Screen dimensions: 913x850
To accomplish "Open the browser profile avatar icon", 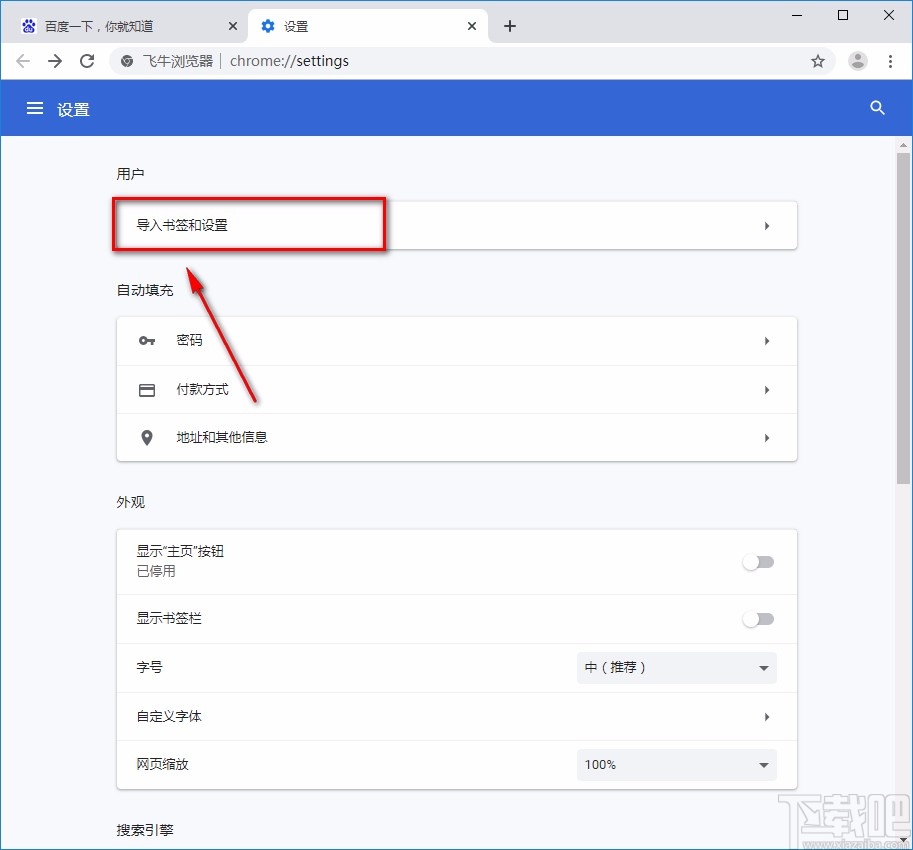I will 857,61.
